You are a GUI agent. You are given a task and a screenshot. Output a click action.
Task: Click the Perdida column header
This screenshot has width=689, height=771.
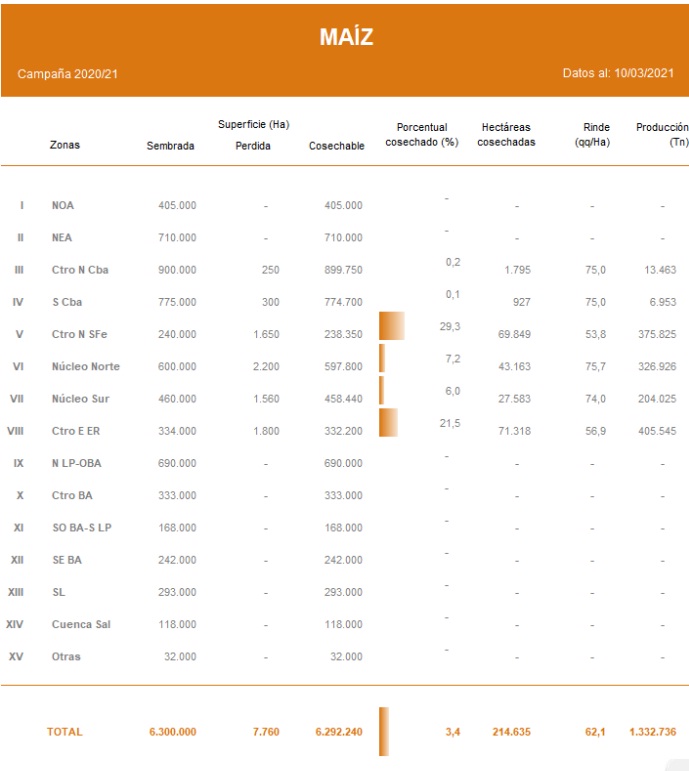click(x=253, y=146)
